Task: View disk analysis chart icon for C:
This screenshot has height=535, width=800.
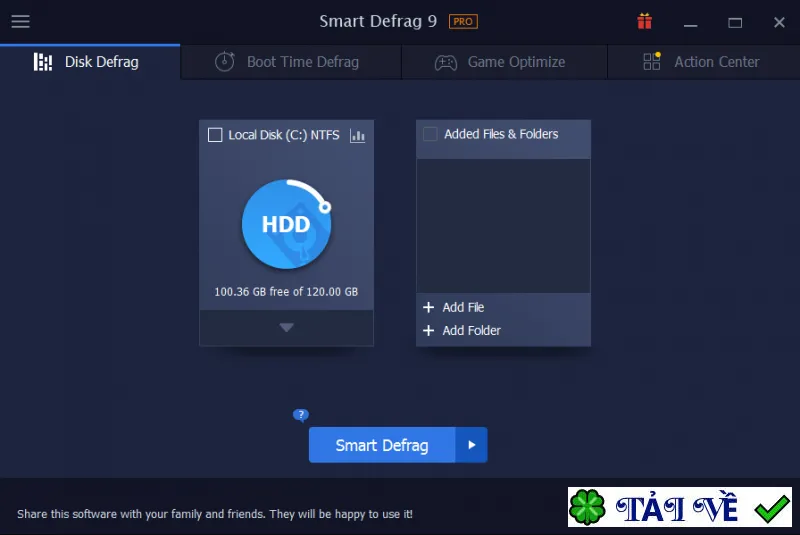Action: tap(357, 136)
